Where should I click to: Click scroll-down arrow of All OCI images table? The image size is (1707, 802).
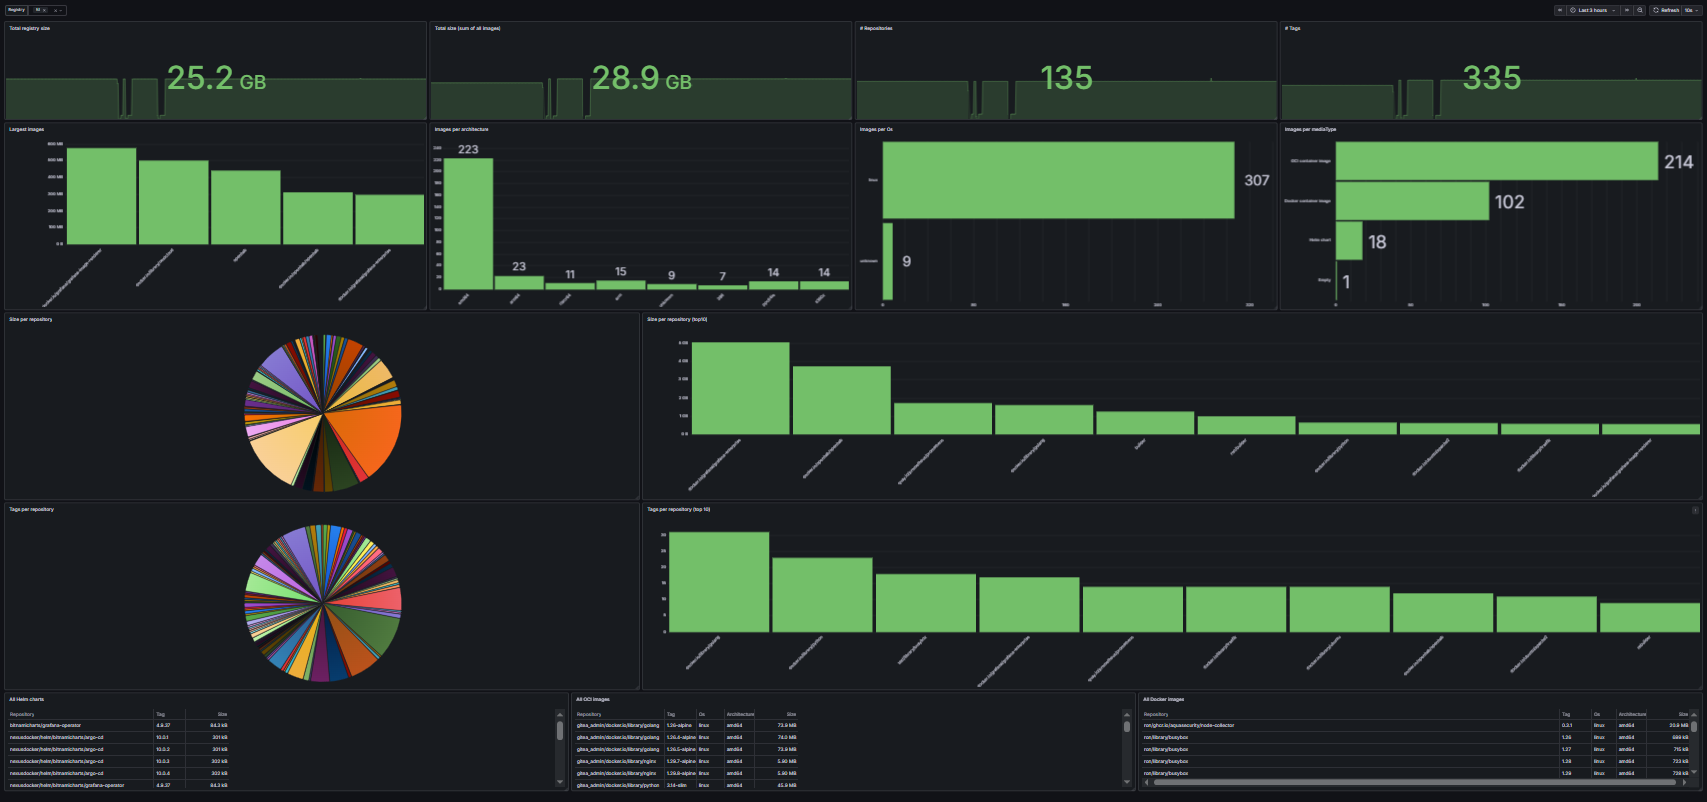click(1127, 782)
